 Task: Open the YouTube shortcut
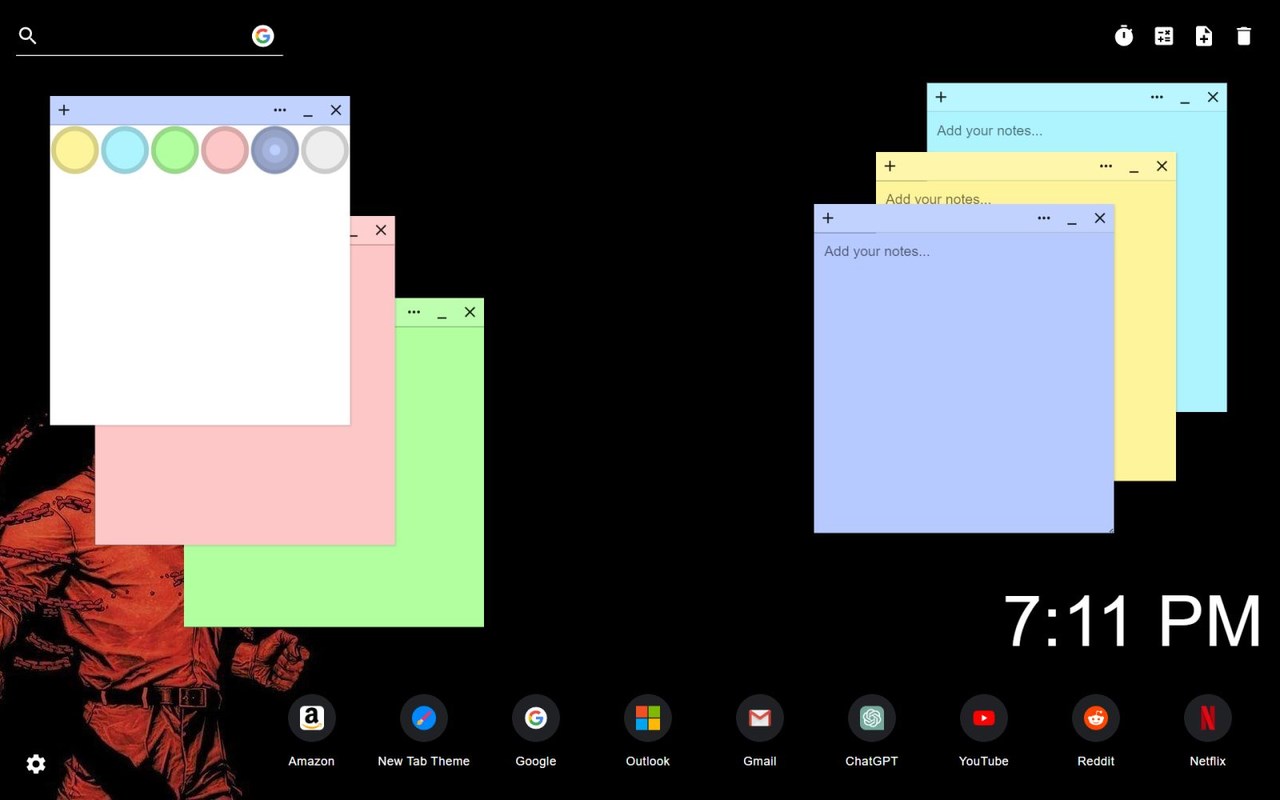pos(984,718)
